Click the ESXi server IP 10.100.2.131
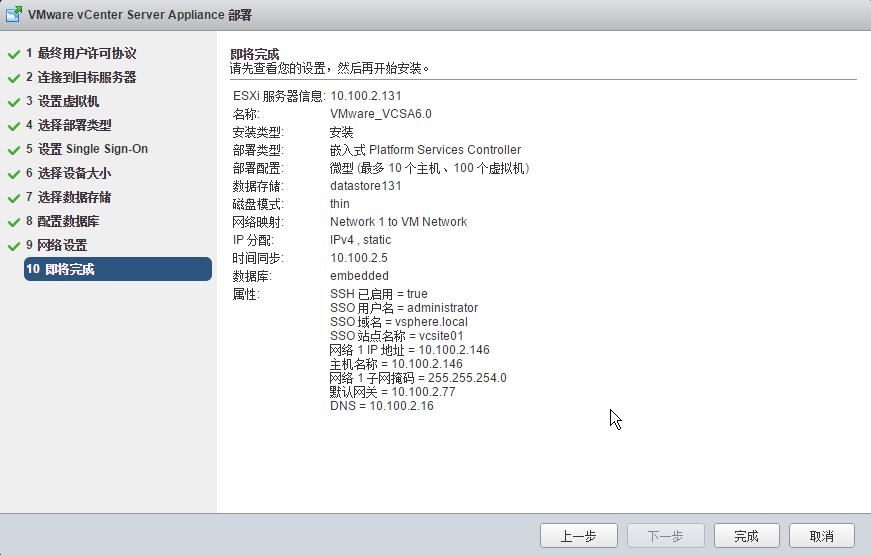This screenshot has height=555, width=871. 366,96
